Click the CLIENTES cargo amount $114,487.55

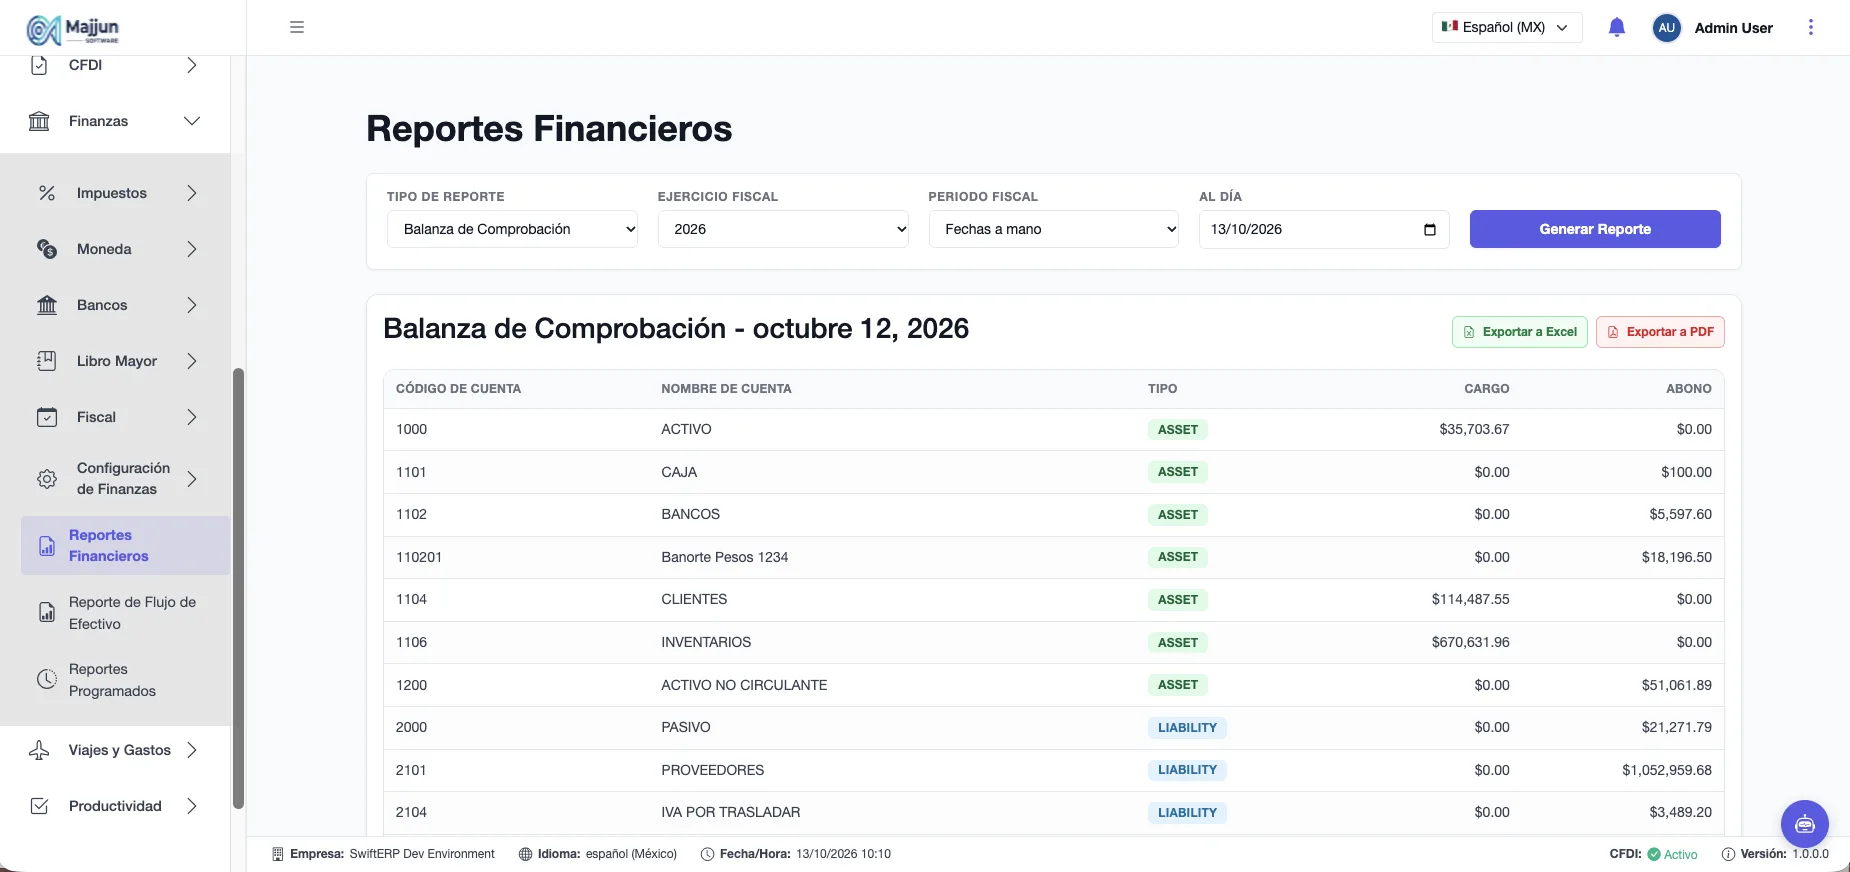(1470, 599)
